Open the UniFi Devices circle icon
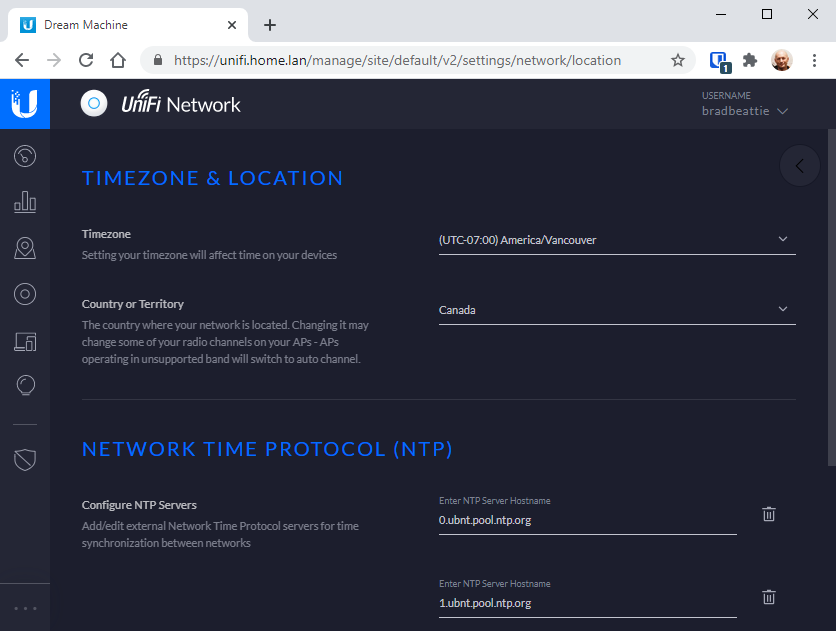Viewport: 836px width, 631px height. click(x=25, y=294)
